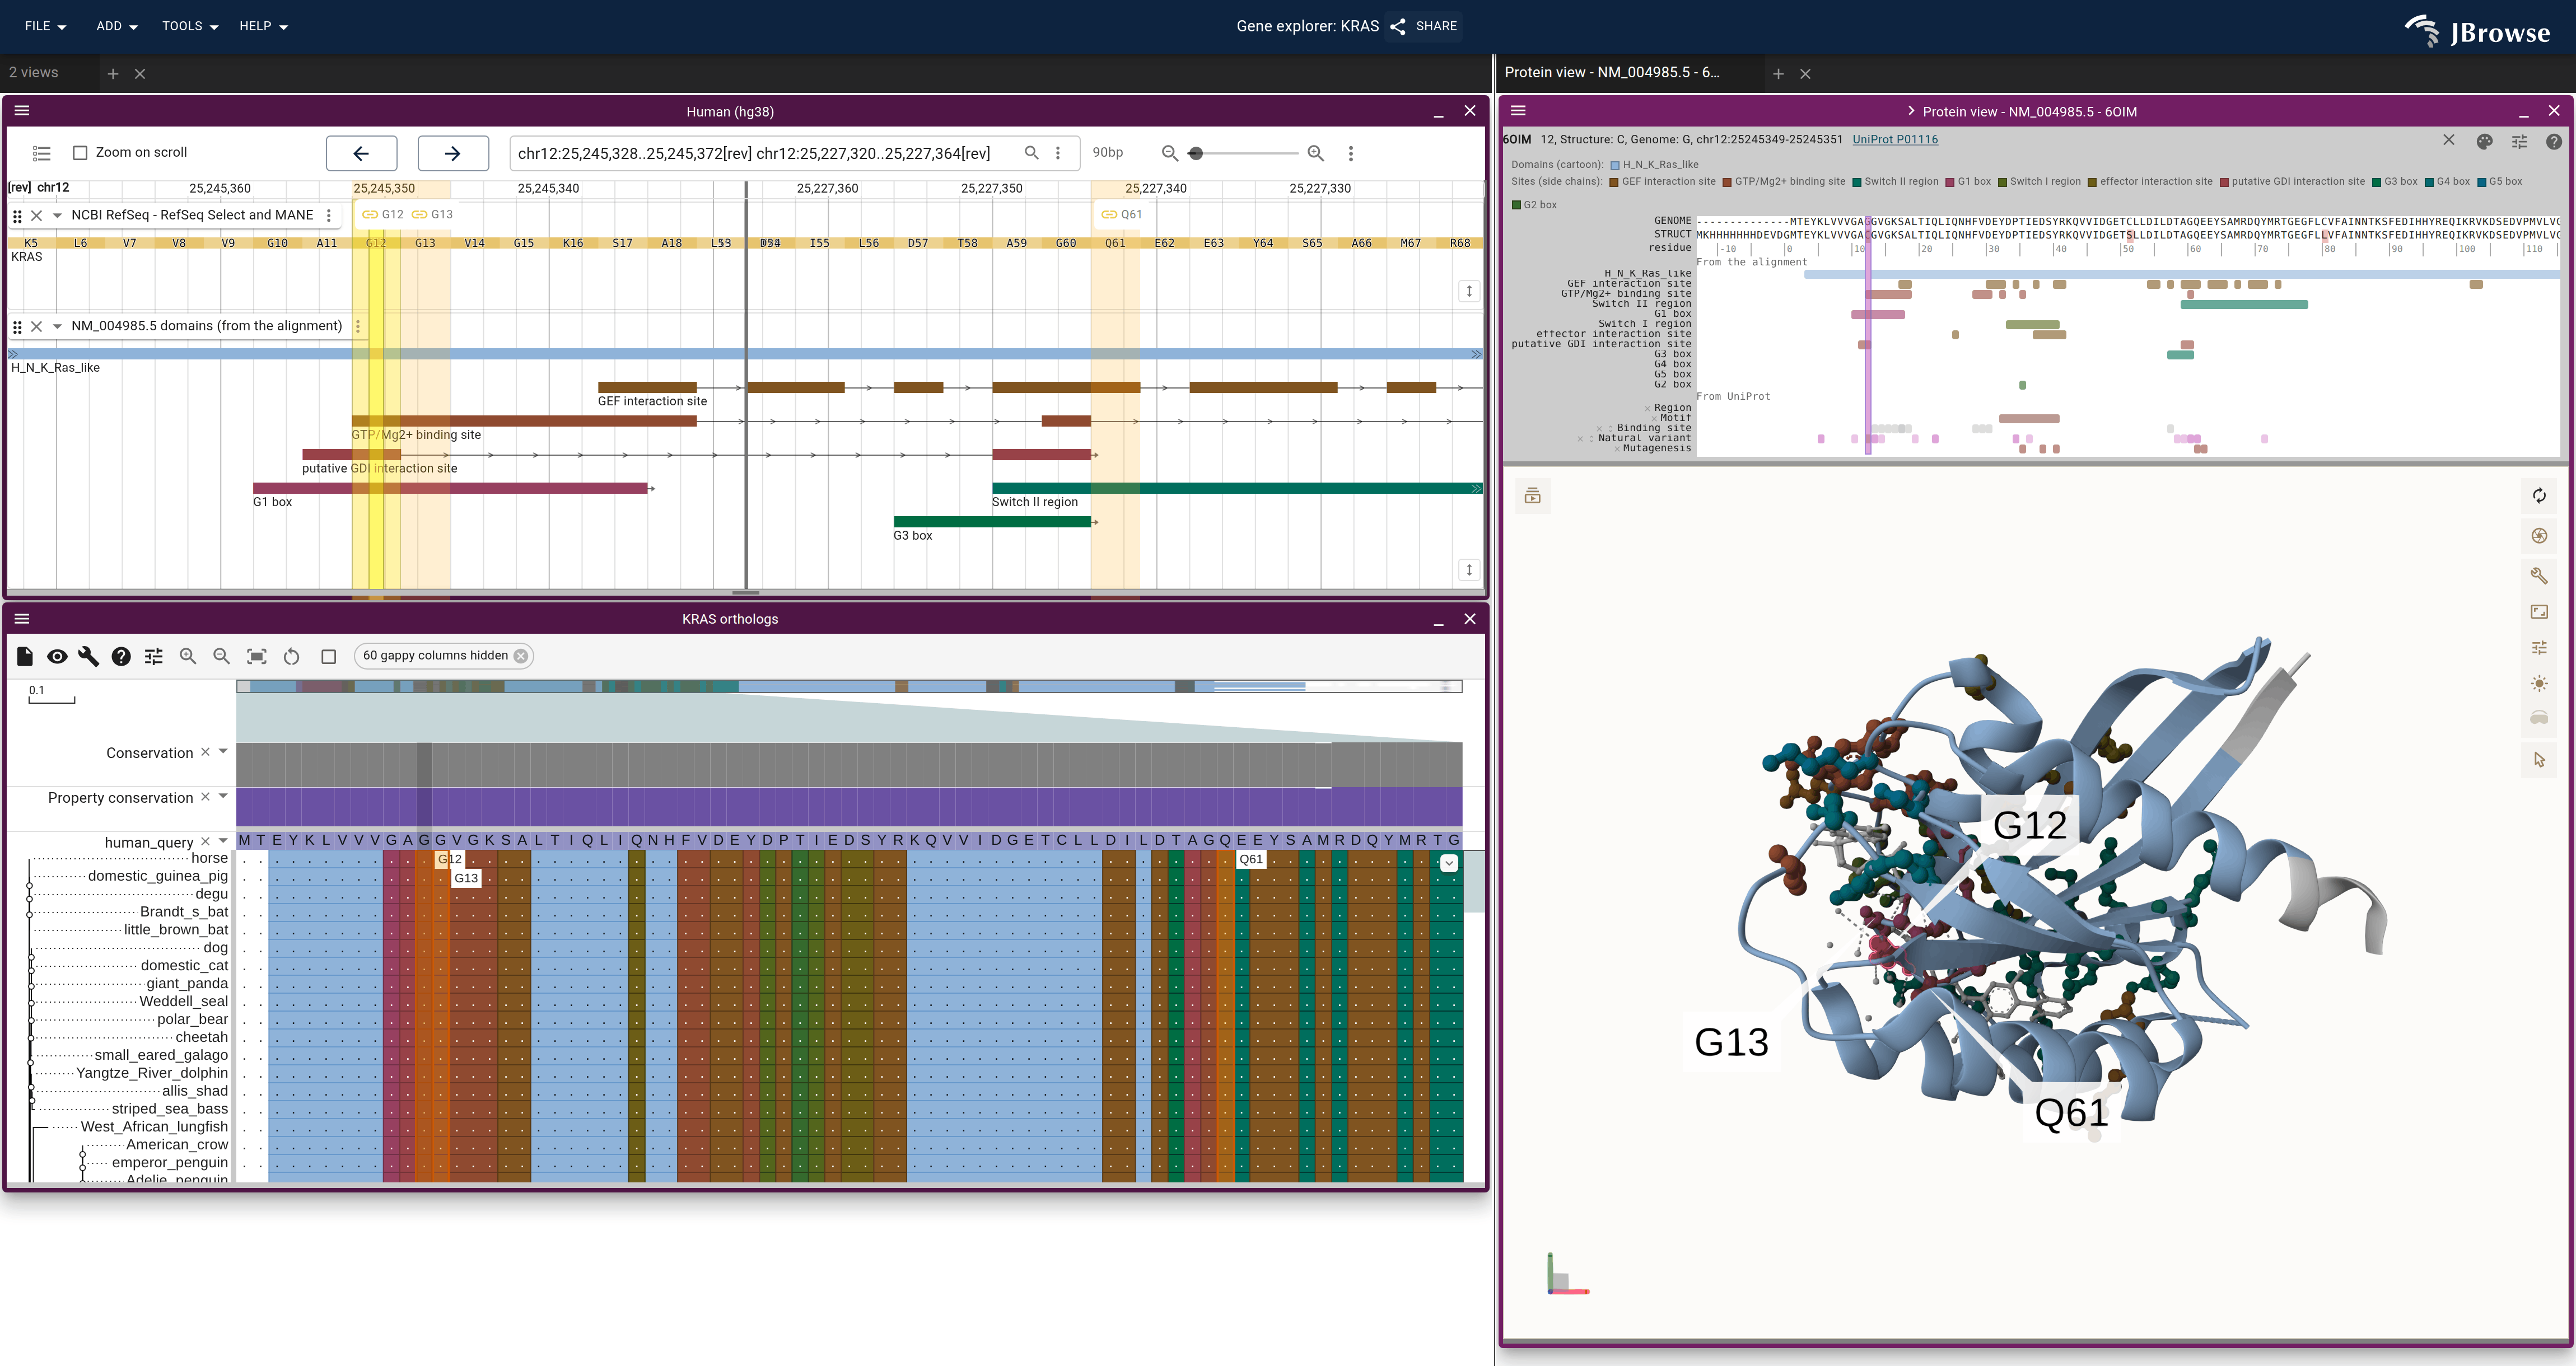Open the FILE menu
2576x1366 pixels.
coord(45,26)
